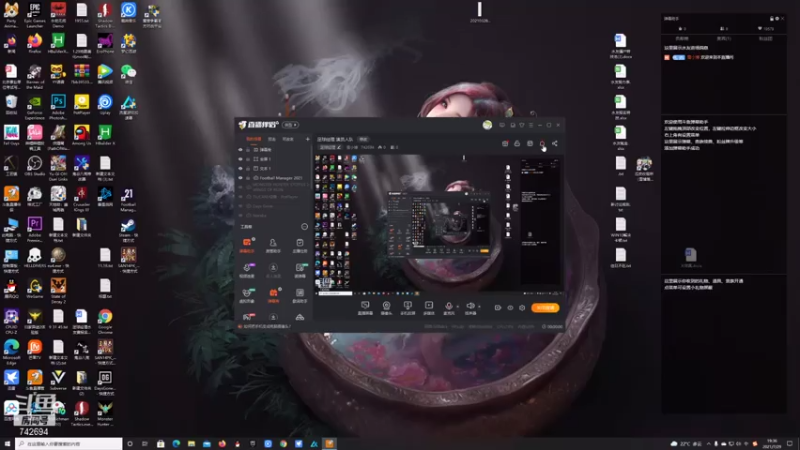This screenshot has height=450, width=800.
Task: Click the speaker icon in the bottom toolbar
Action: click(470, 306)
